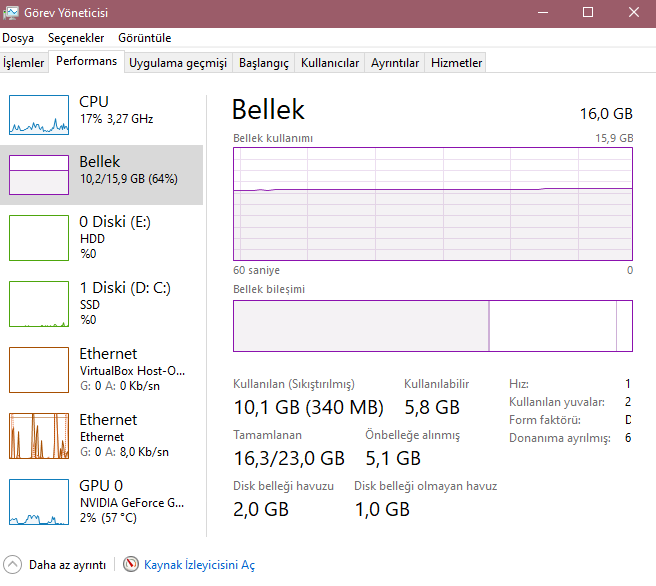The height and width of the screenshot is (586, 656).
Task: Click the CPU usage mini graph
Action: (39, 115)
